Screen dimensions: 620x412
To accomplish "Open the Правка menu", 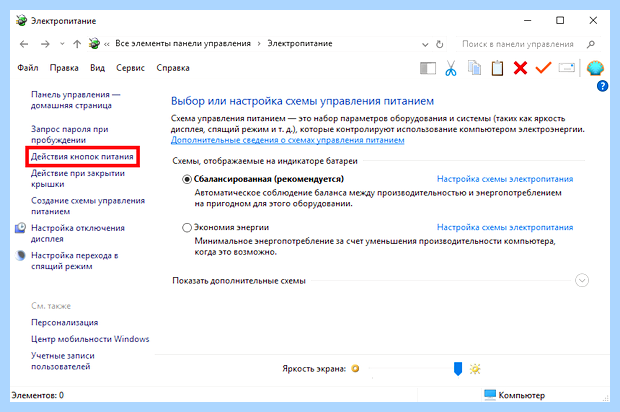I will click(64, 68).
